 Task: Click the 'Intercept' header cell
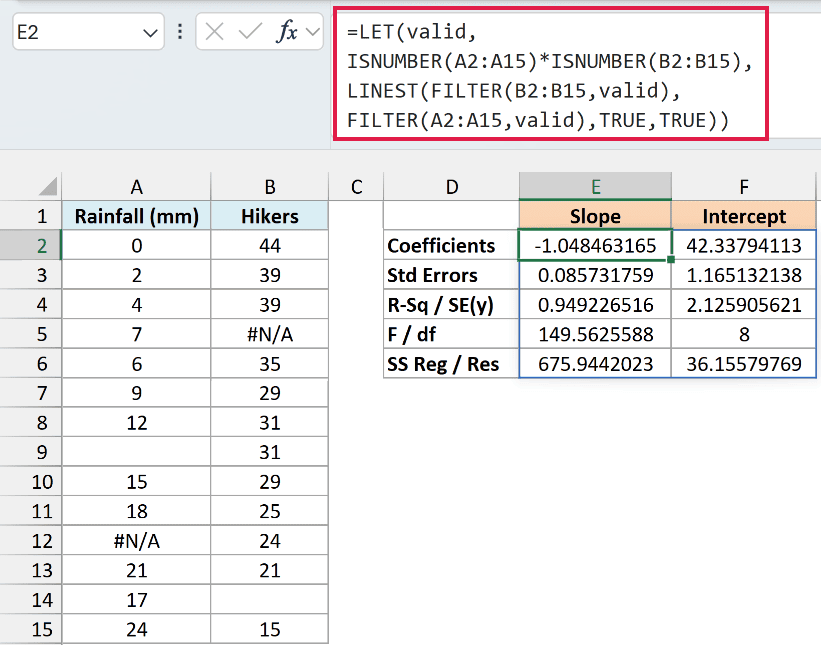point(744,216)
